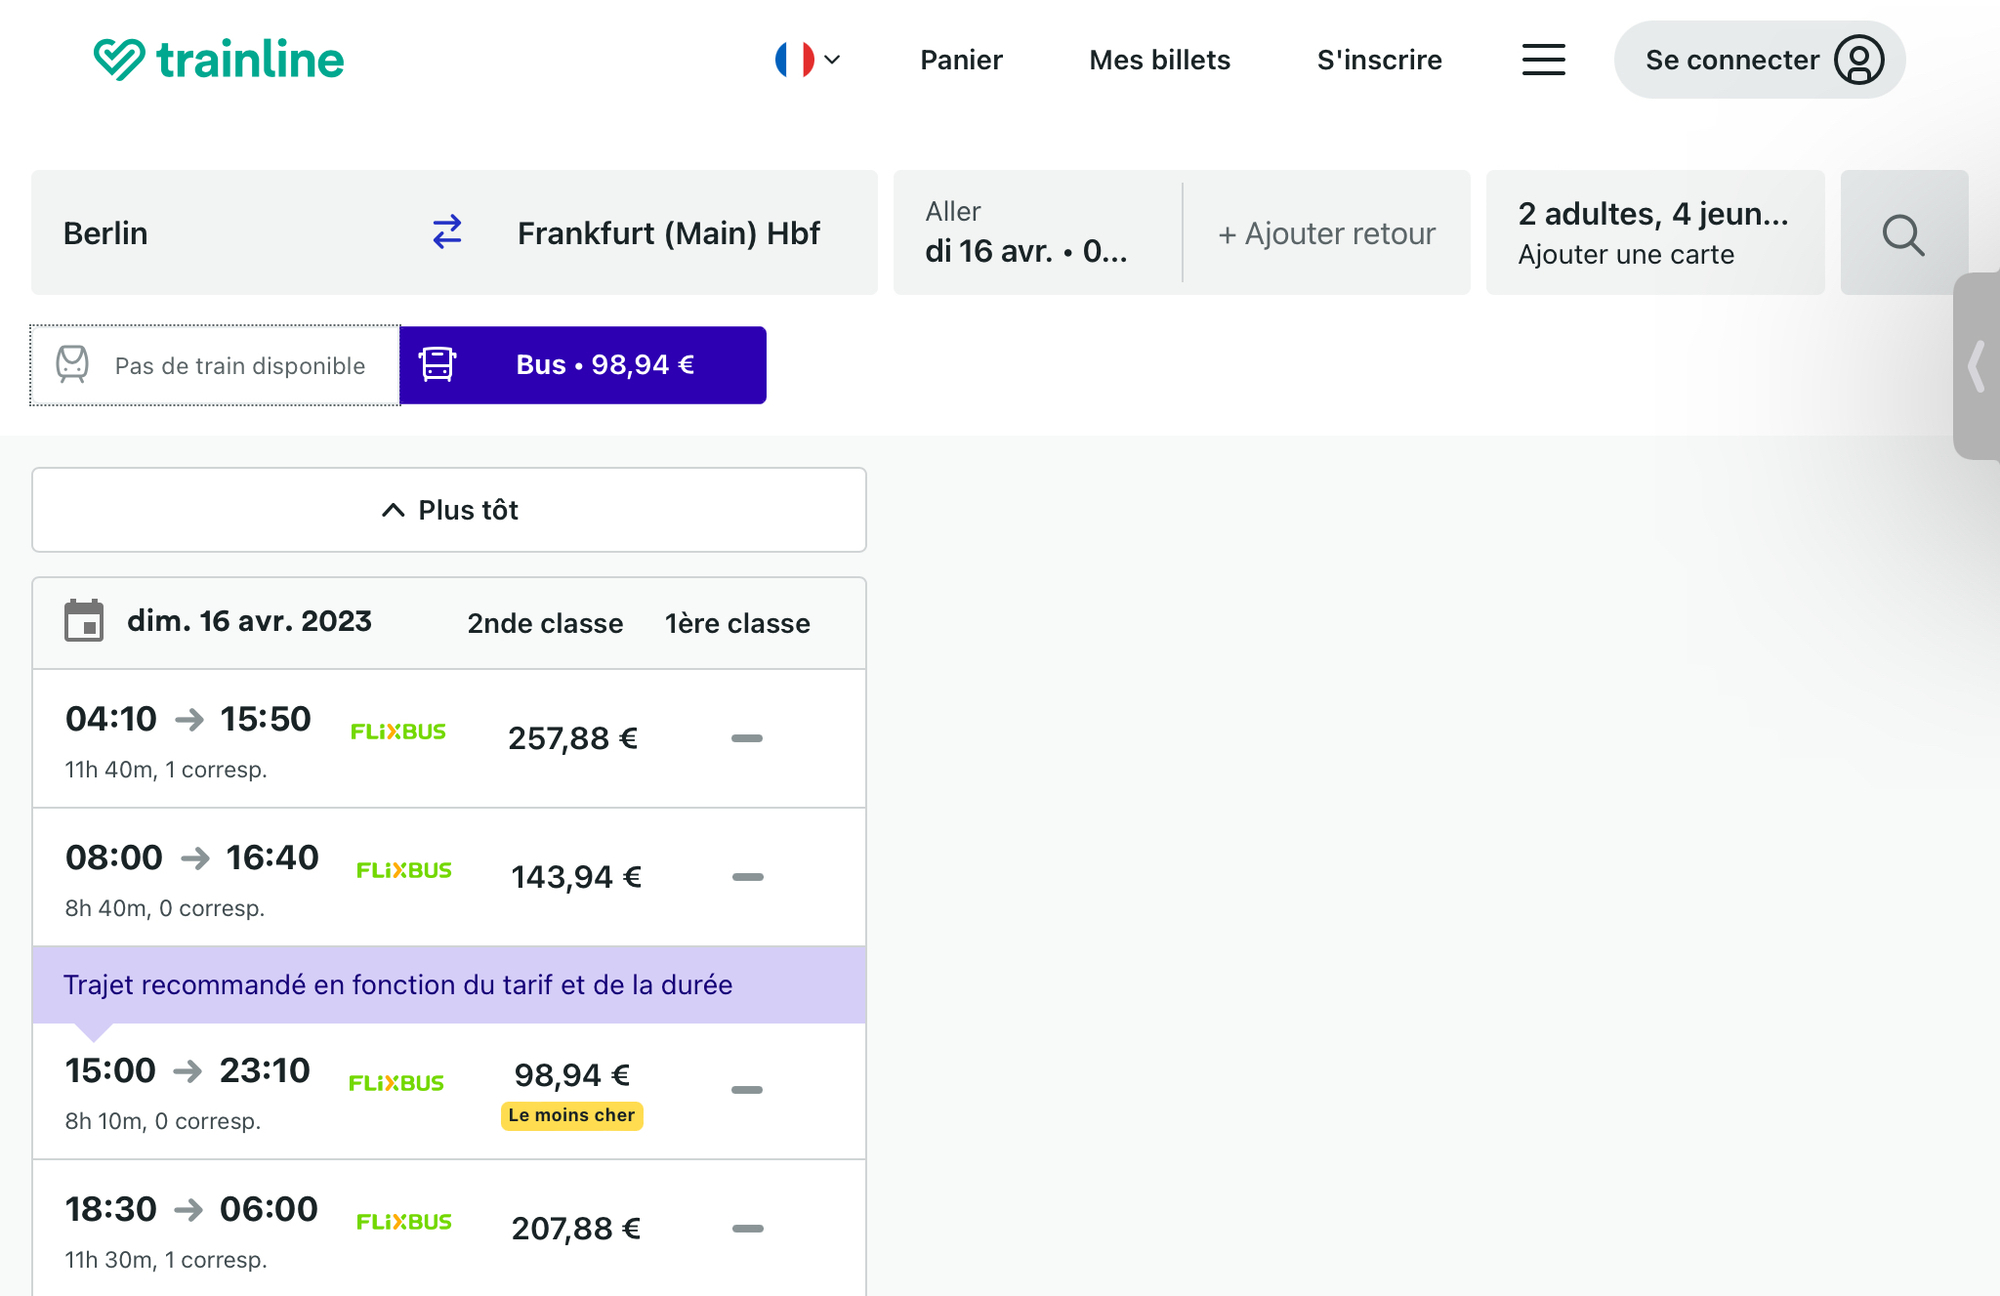Open the passengers selector 2 adultes

point(1654,232)
